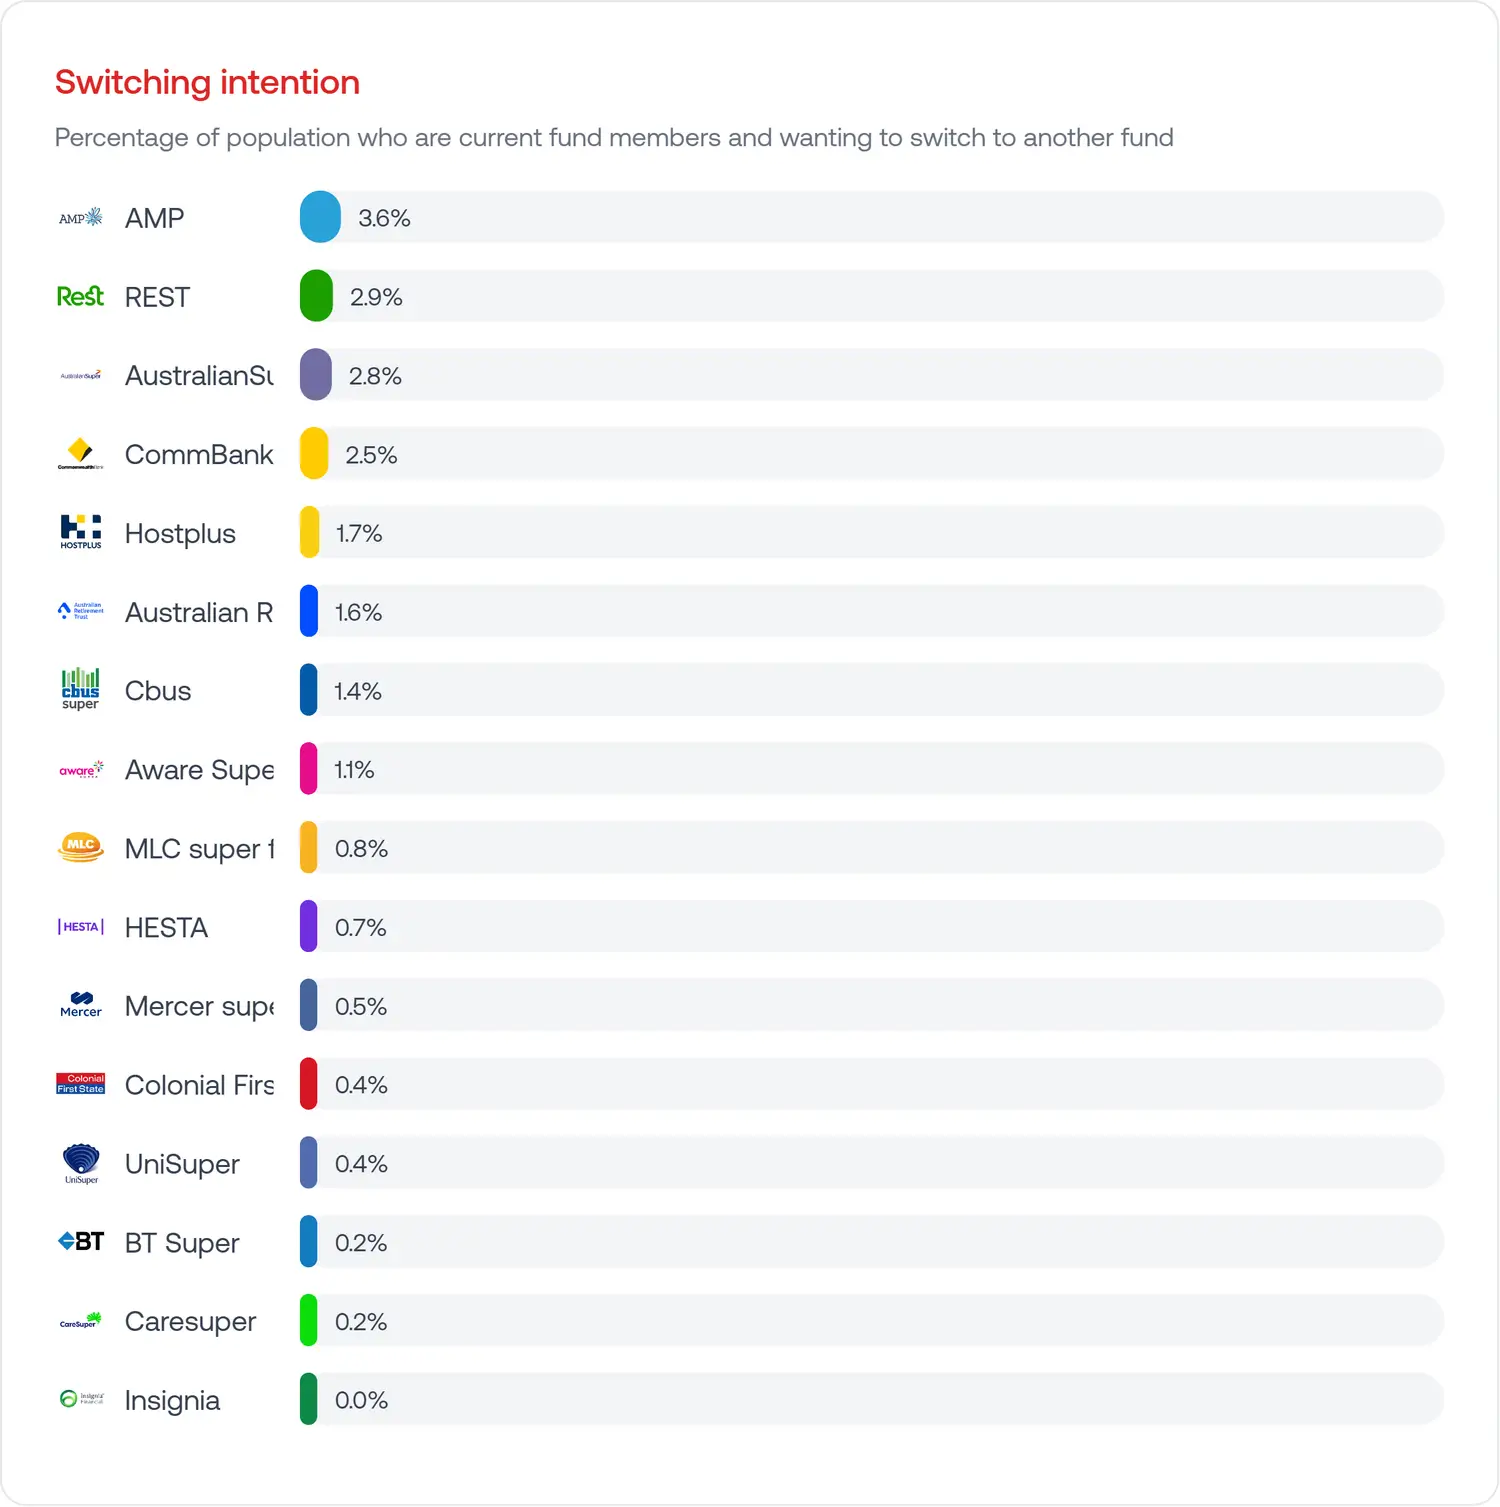
Task: Click the Switching intention heading
Action: [207, 82]
